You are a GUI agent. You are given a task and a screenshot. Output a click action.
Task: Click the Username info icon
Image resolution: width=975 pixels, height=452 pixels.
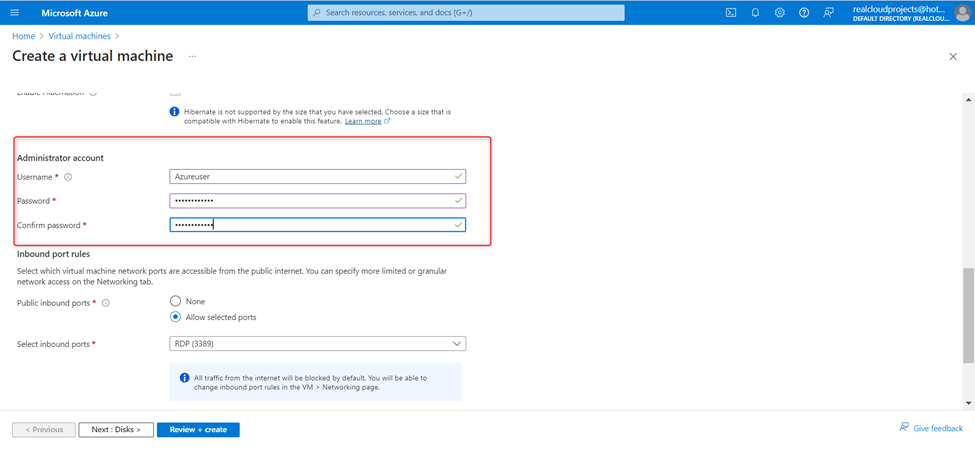click(68, 177)
